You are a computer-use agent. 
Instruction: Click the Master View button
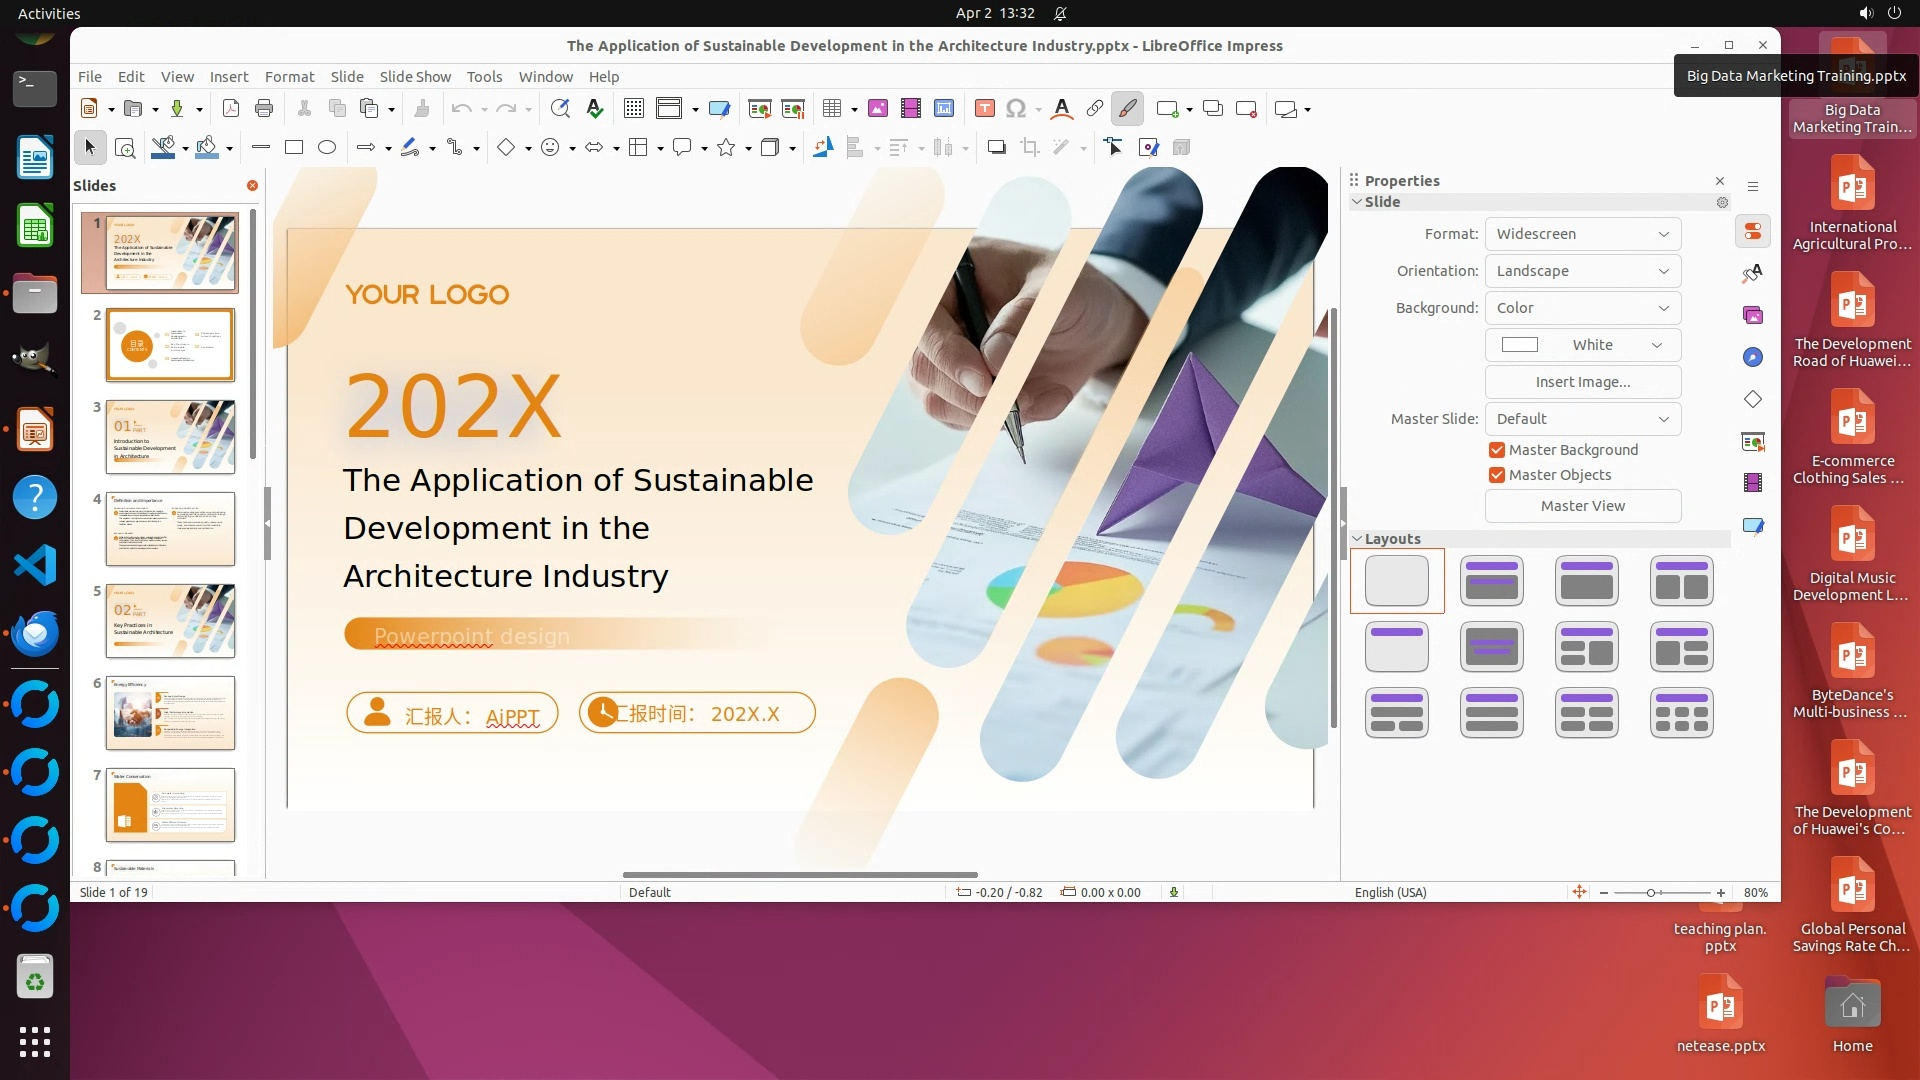pyautogui.click(x=1582, y=506)
